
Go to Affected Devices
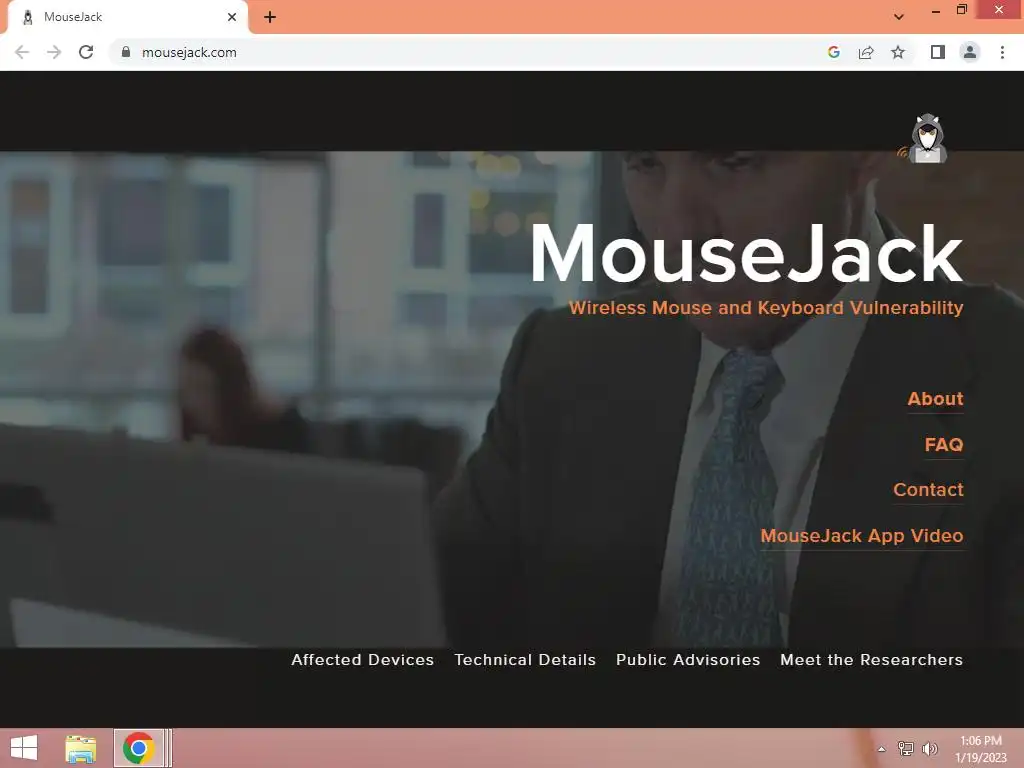362,660
